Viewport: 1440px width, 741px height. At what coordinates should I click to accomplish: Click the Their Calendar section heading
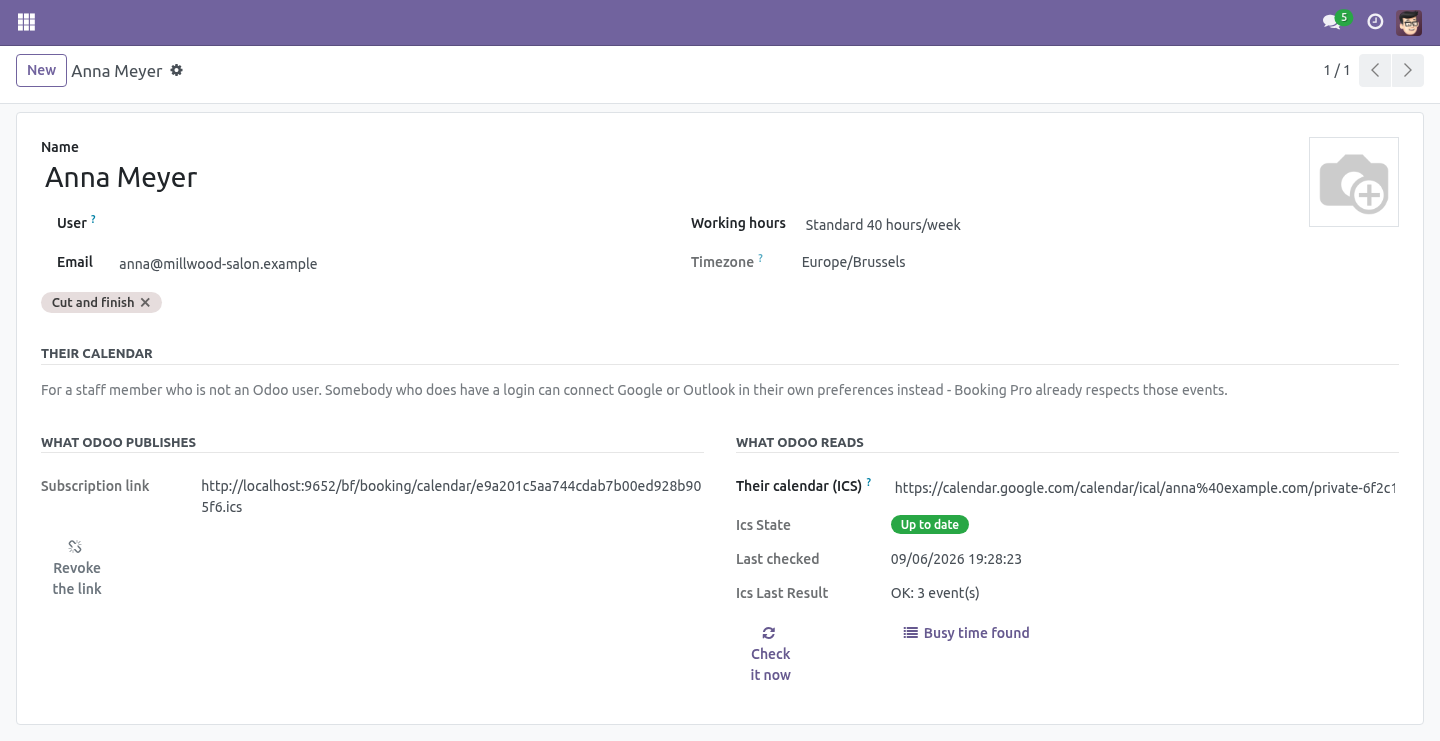(97, 353)
